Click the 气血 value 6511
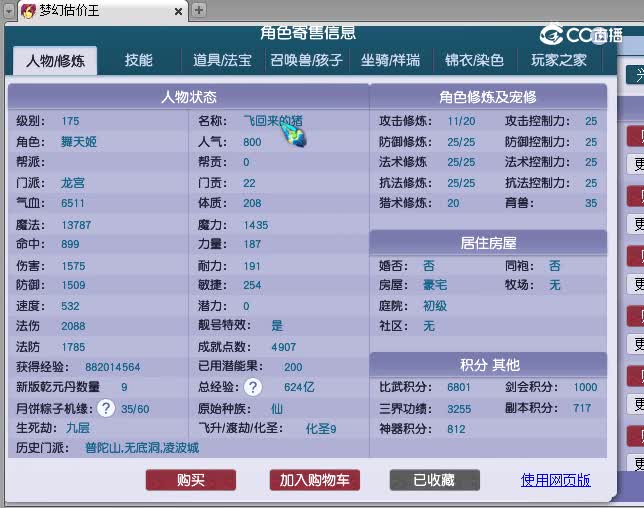The width and height of the screenshot is (644, 508). [73, 203]
